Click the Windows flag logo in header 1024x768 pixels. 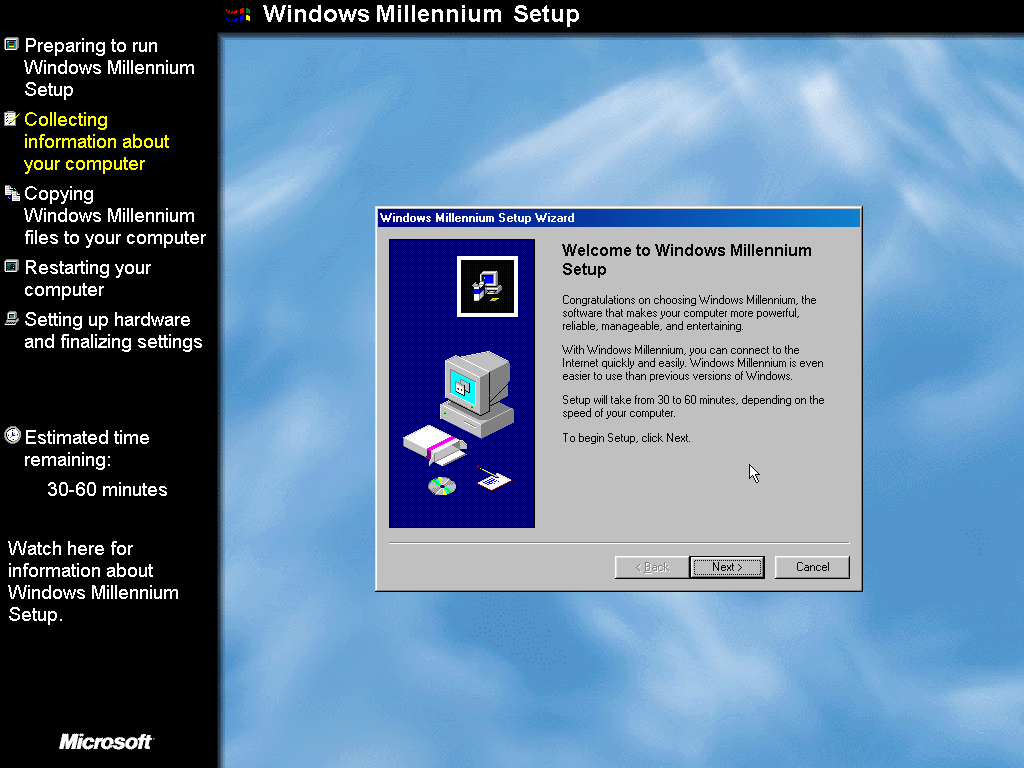(238, 14)
